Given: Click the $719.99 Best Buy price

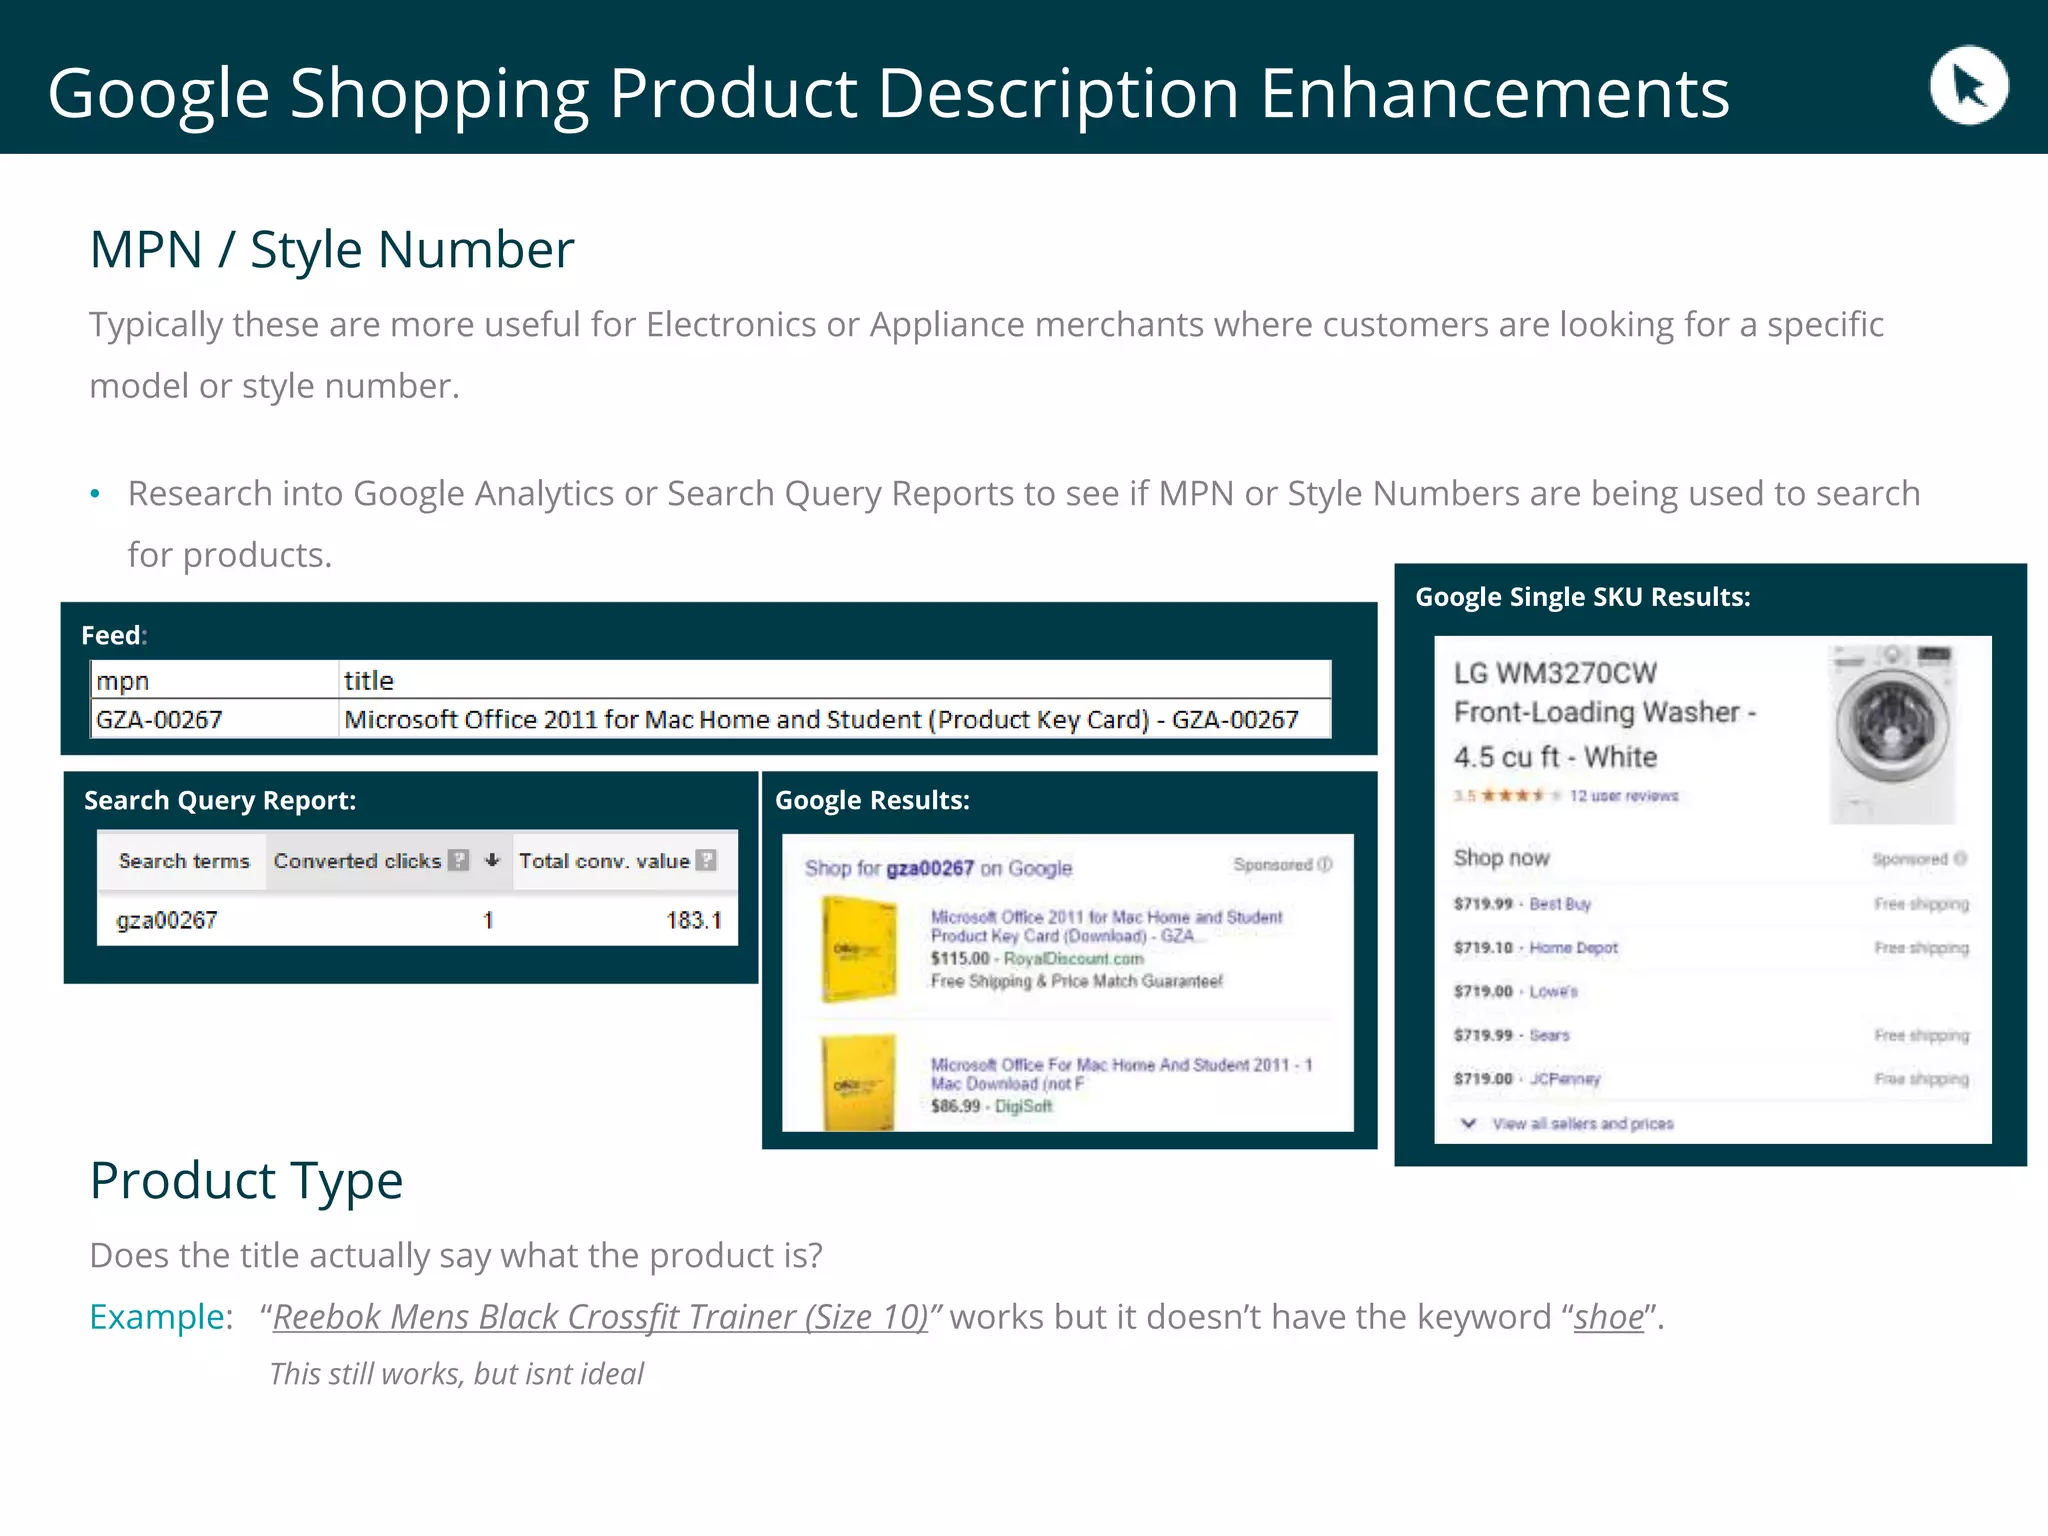Looking at the screenshot, I should tap(1483, 904).
